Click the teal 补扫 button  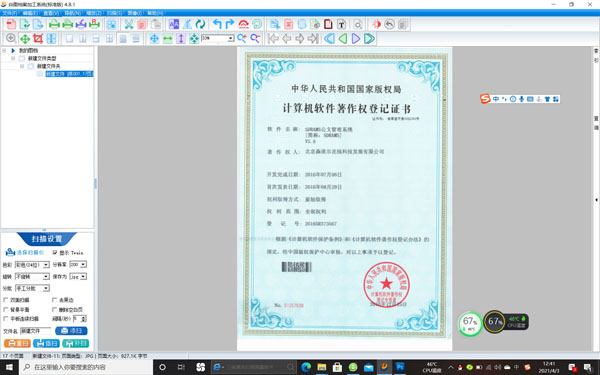click(75, 343)
